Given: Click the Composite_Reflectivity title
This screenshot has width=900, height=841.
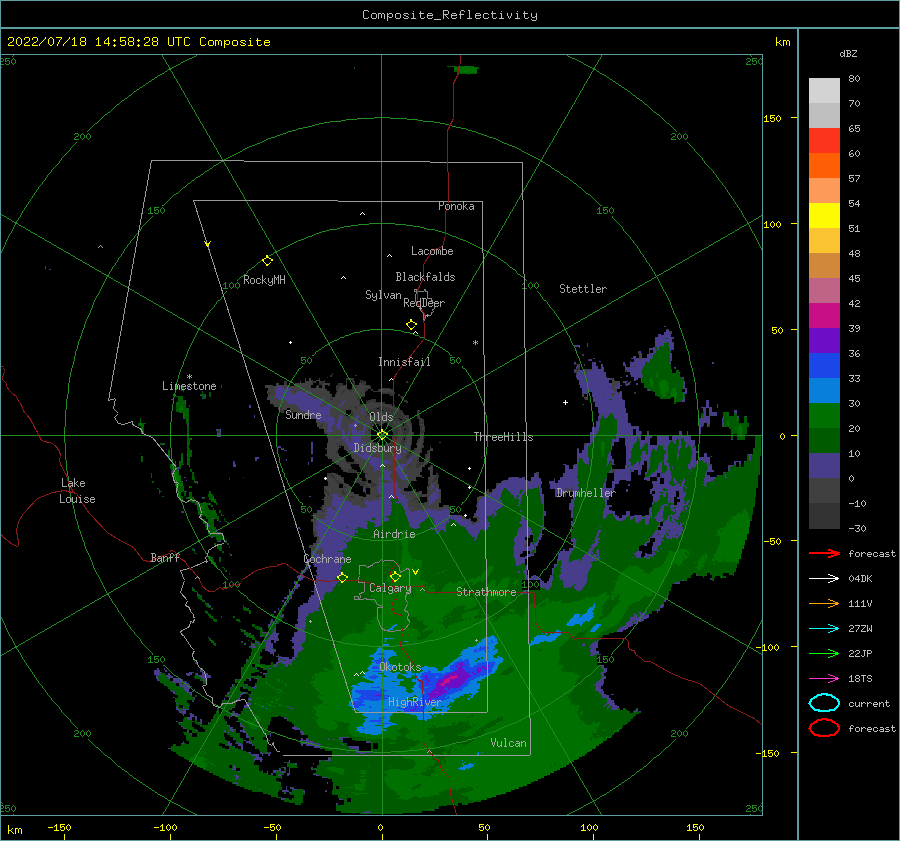Looking at the screenshot, I should [450, 15].
